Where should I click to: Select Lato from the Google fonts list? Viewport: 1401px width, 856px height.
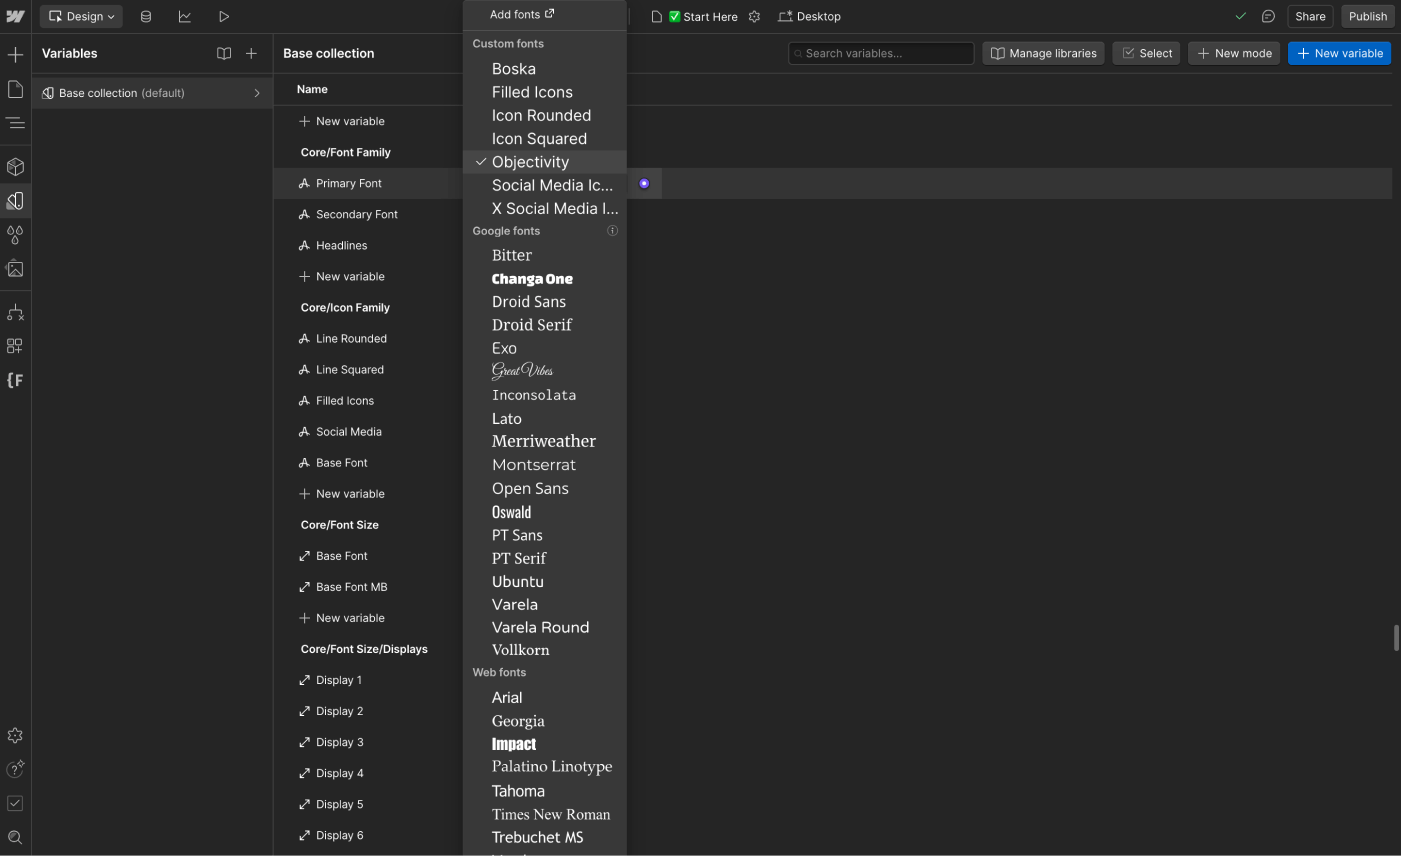(506, 418)
